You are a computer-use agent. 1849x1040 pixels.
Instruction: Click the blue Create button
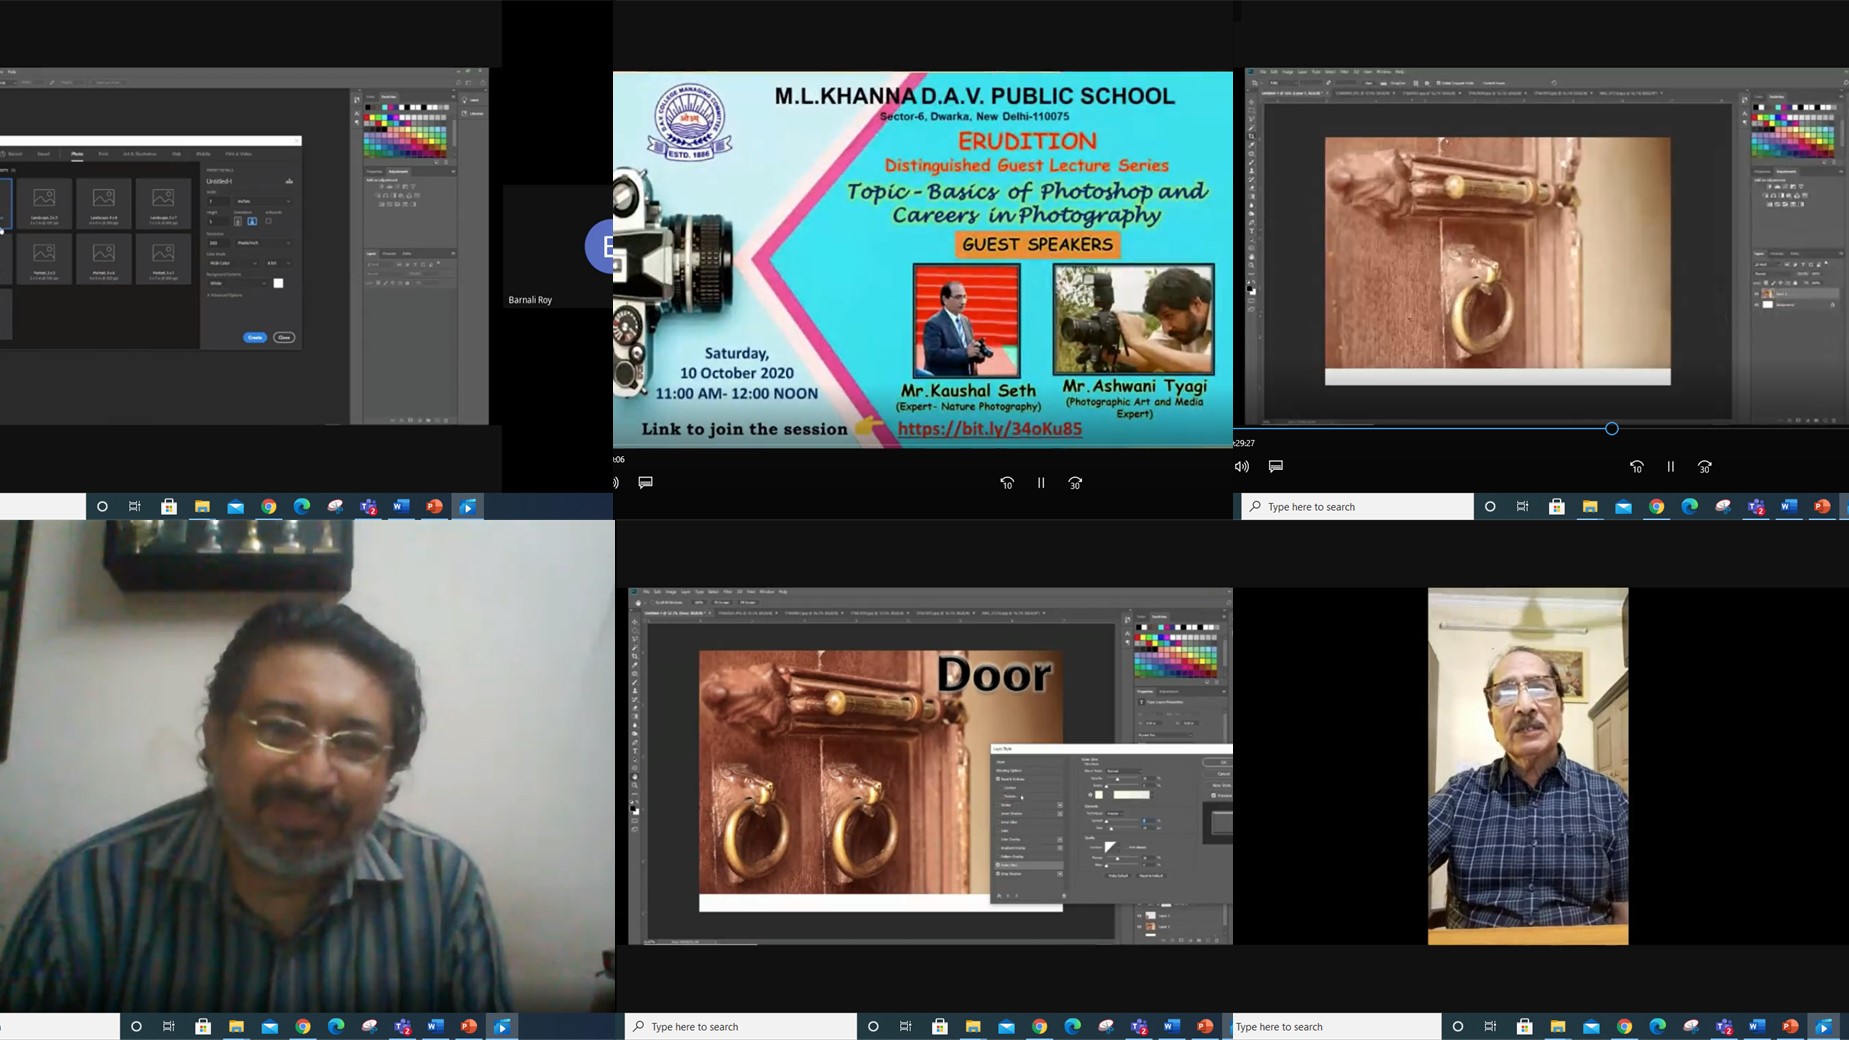[x=255, y=337]
